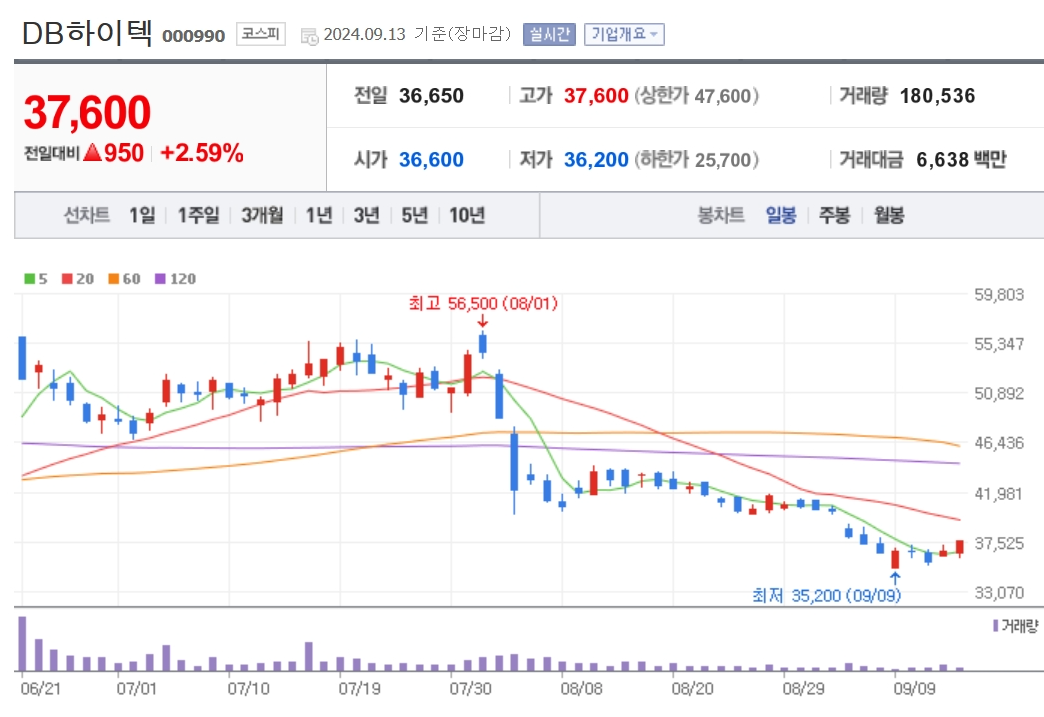The width and height of the screenshot is (1044, 717).
Task: Select the 3년 line chart tab
Action: point(367,215)
